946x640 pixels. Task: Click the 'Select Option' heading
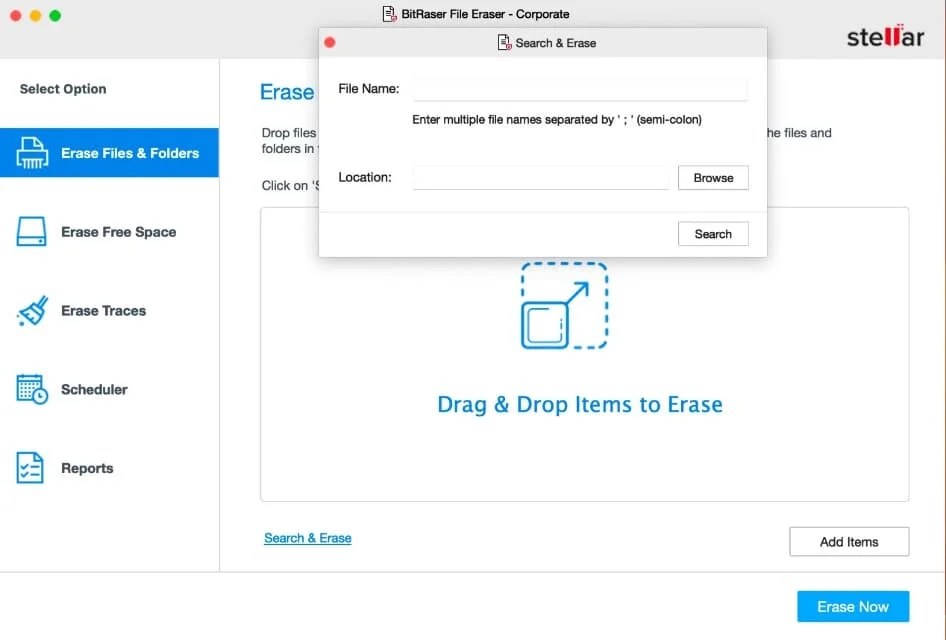63,89
